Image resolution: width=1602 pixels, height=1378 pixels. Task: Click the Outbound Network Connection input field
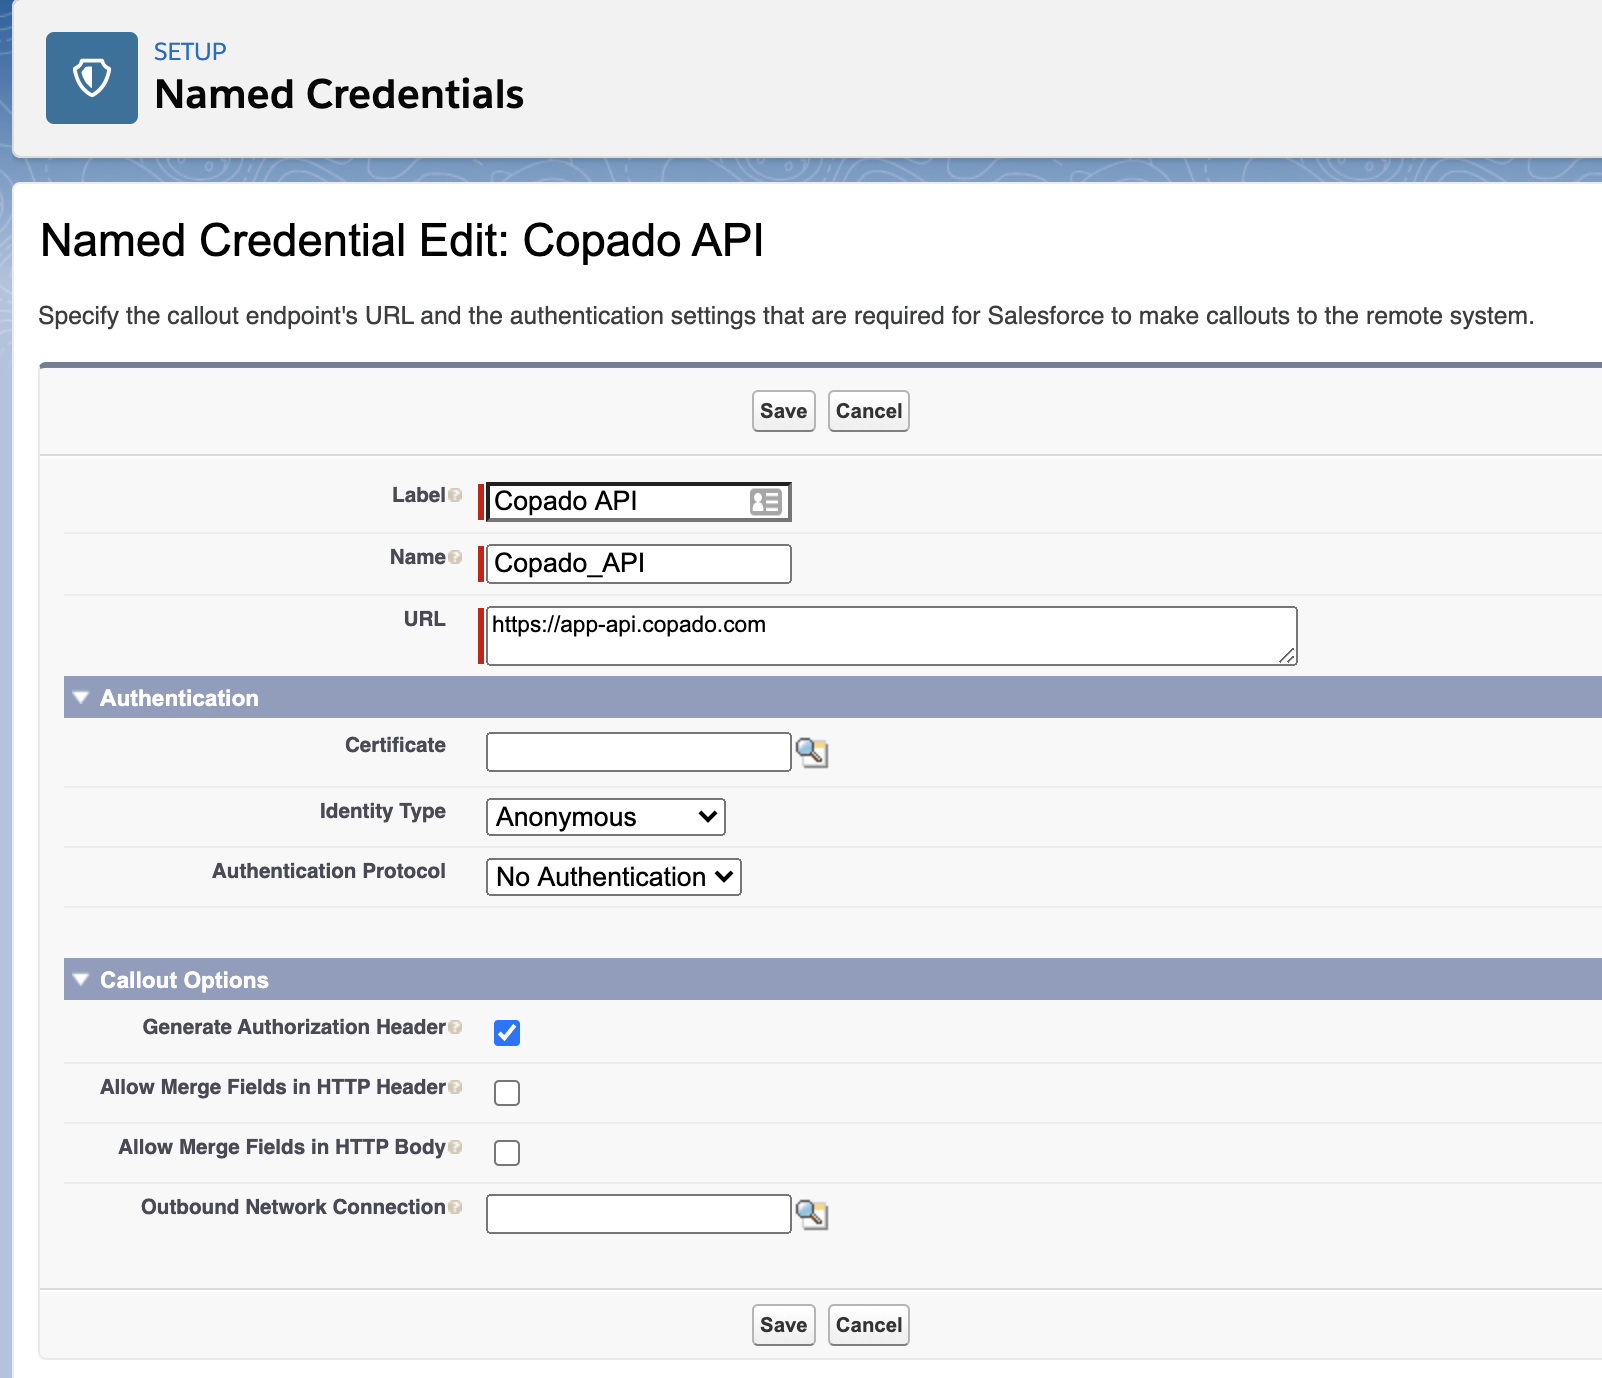pos(639,1214)
